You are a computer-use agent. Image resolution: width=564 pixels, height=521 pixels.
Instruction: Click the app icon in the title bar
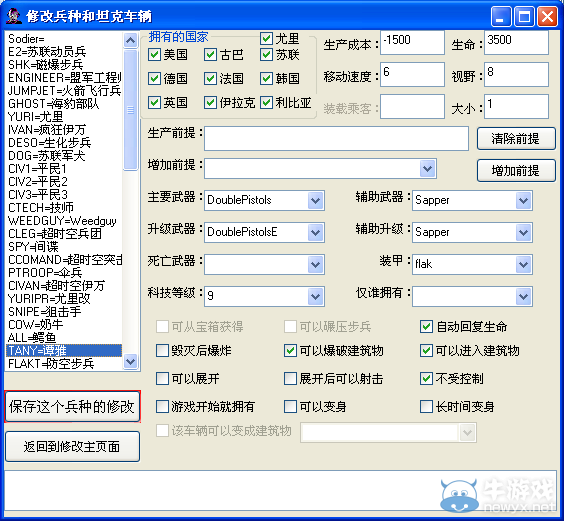[x=14, y=16]
